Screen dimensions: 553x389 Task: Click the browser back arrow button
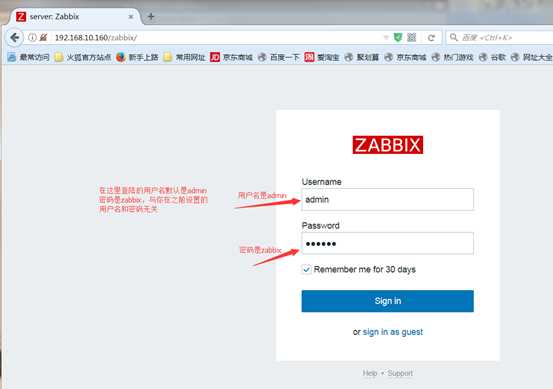[14, 37]
